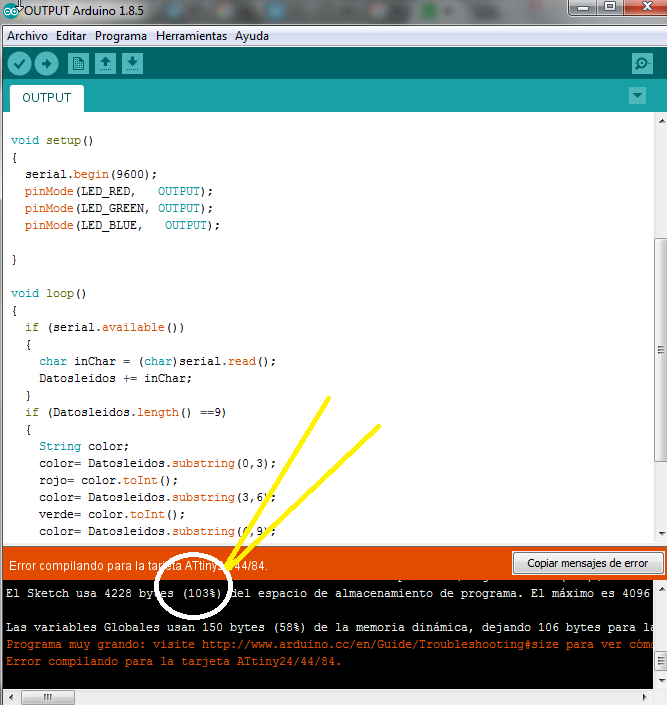The height and width of the screenshot is (705, 667).
Task: Click 'if (serial.available())' line
Action: (x=104, y=327)
